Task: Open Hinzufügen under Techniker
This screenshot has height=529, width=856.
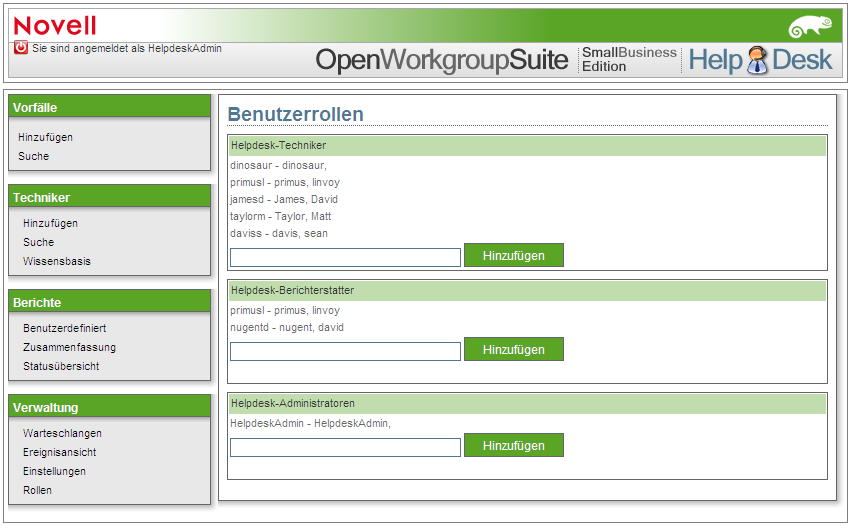Action: (50, 223)
